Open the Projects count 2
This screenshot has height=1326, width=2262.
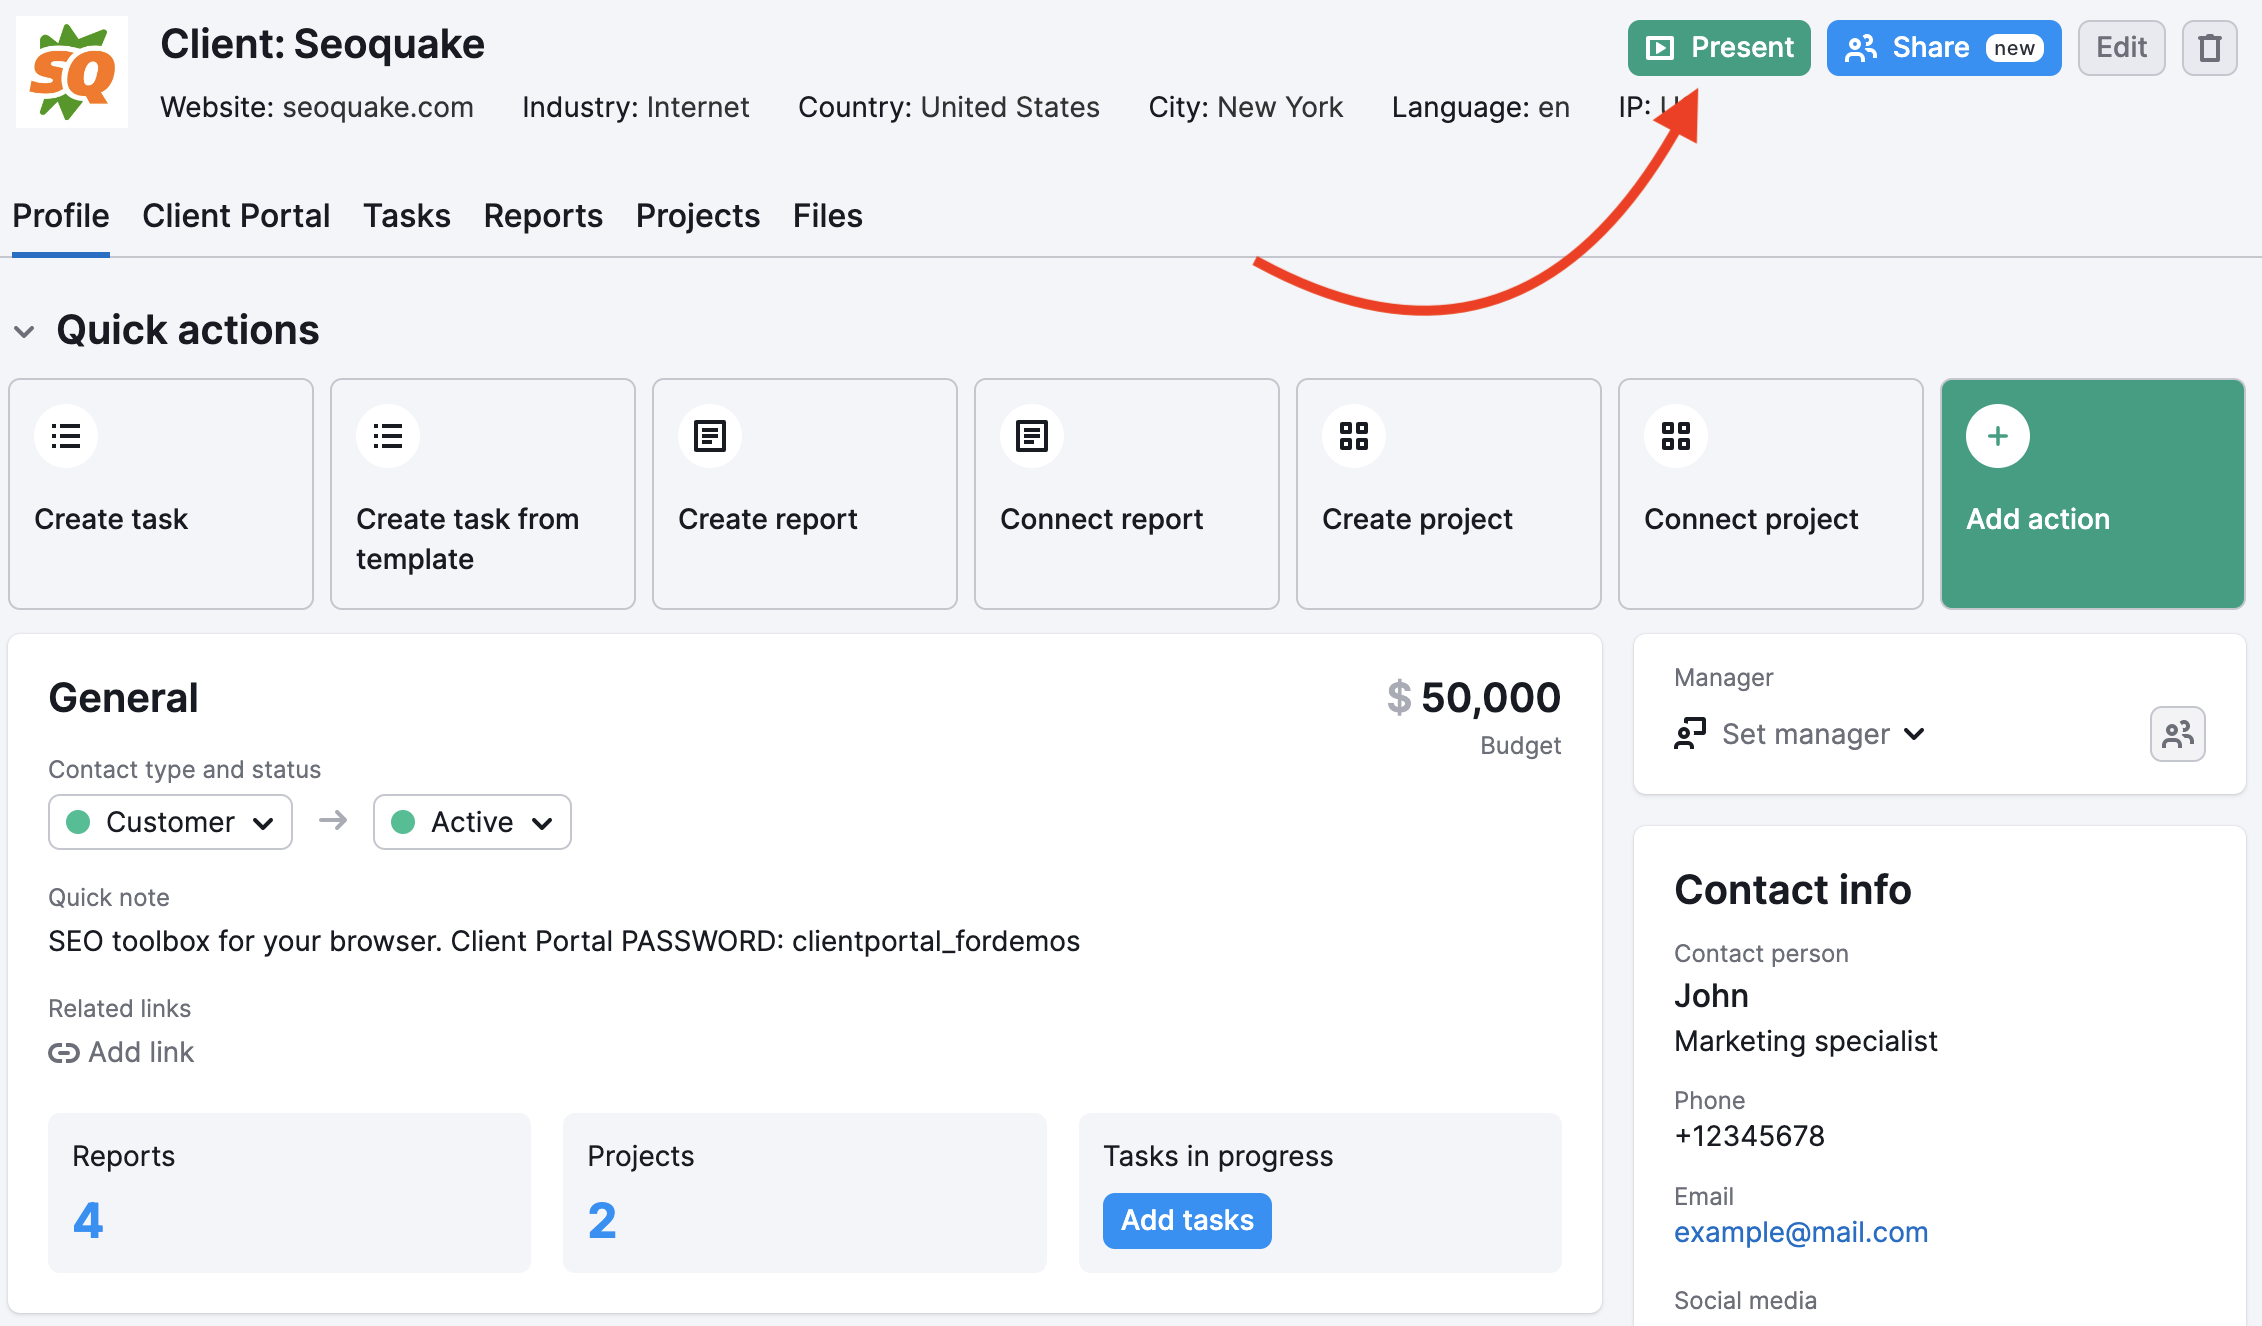[x=602, y=1220]
